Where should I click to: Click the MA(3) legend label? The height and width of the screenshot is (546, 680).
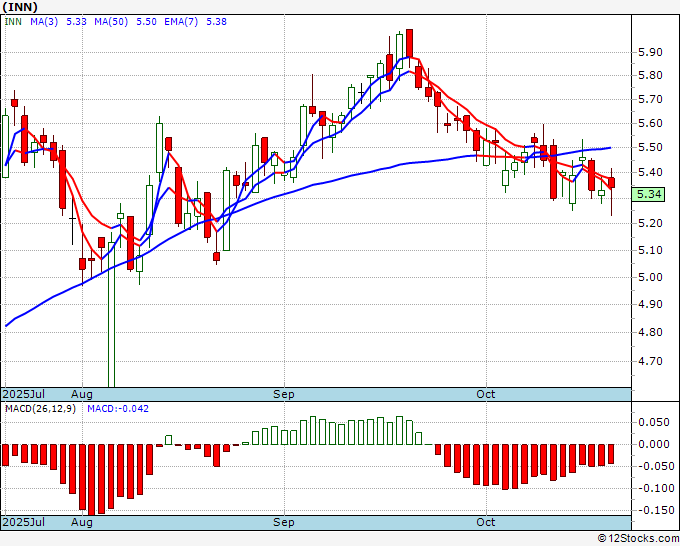pyautogui.click(x=44, y=22)
